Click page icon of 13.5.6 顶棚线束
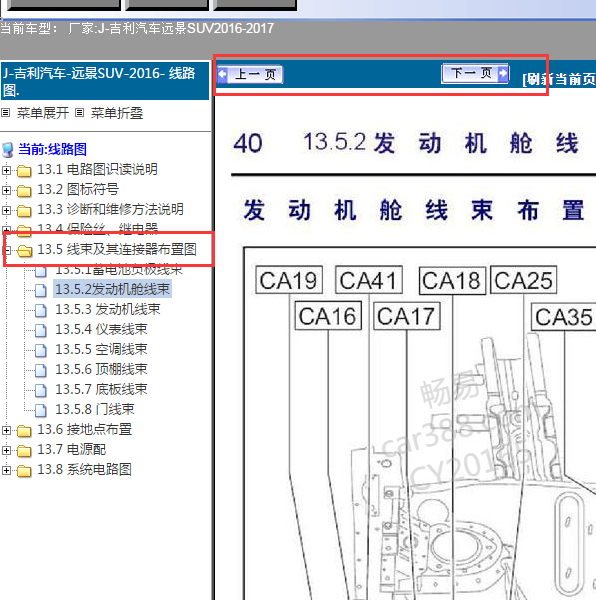Viewport: 596px width, 600px height. [x=41, y=370]
